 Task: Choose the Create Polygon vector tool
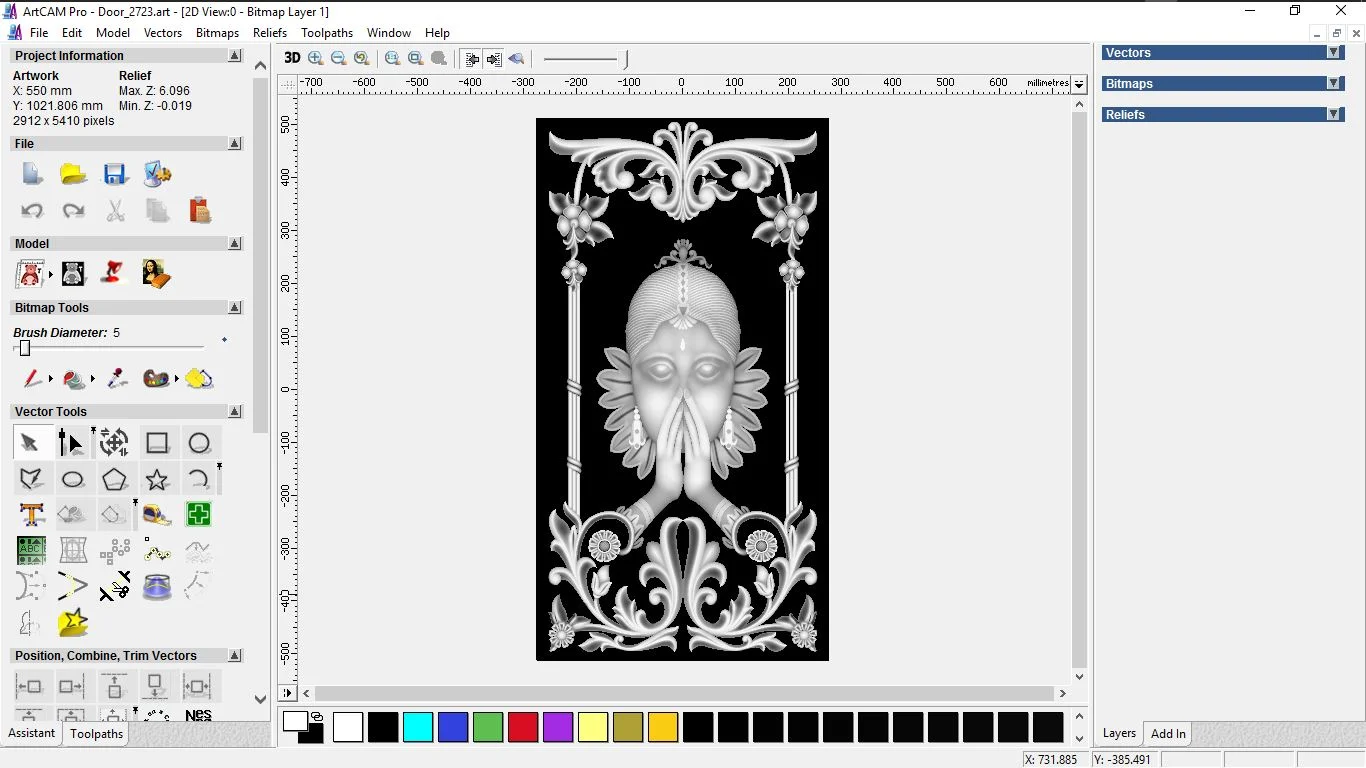point(115,479)
